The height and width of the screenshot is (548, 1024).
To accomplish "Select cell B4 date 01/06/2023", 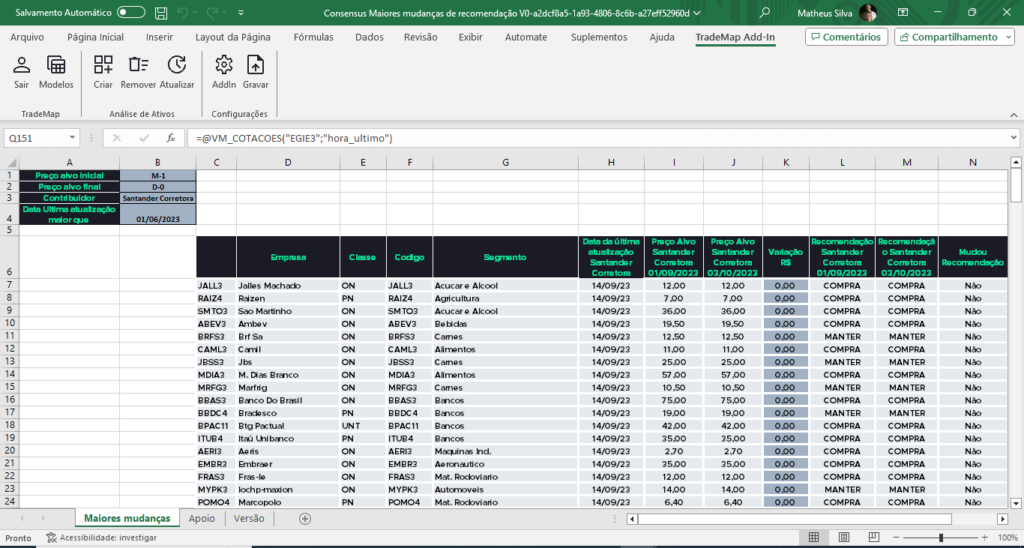I will 158,214.
